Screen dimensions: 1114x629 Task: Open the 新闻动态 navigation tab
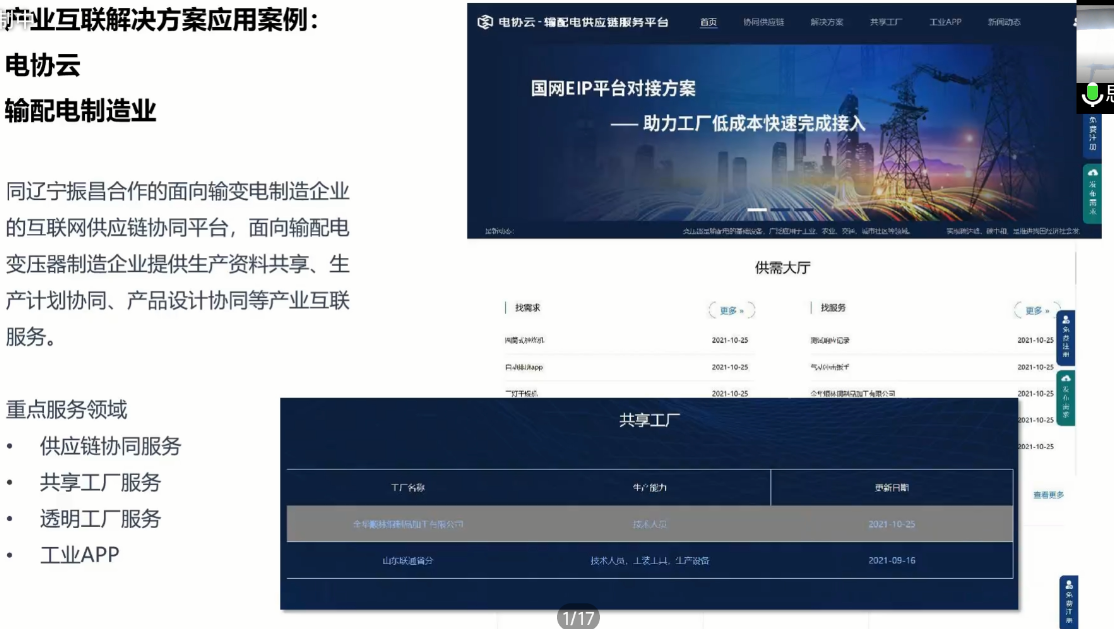click(1003, 22)
